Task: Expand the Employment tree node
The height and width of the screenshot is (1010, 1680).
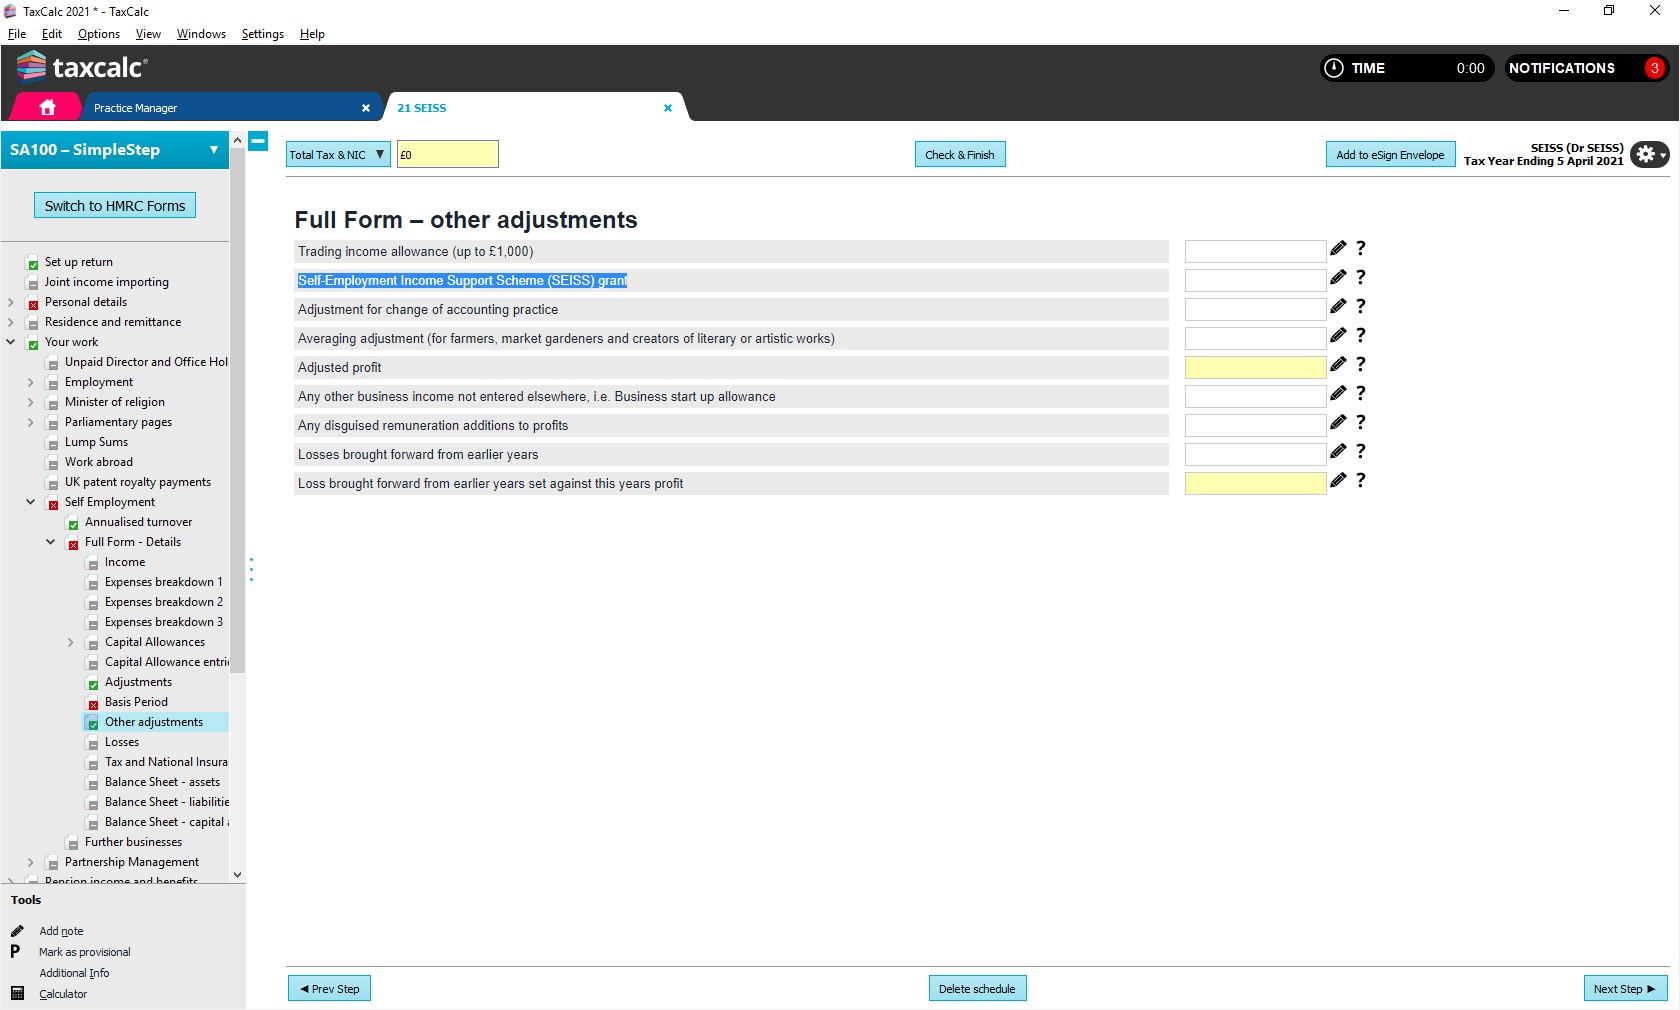Action: tap(31, 382)
